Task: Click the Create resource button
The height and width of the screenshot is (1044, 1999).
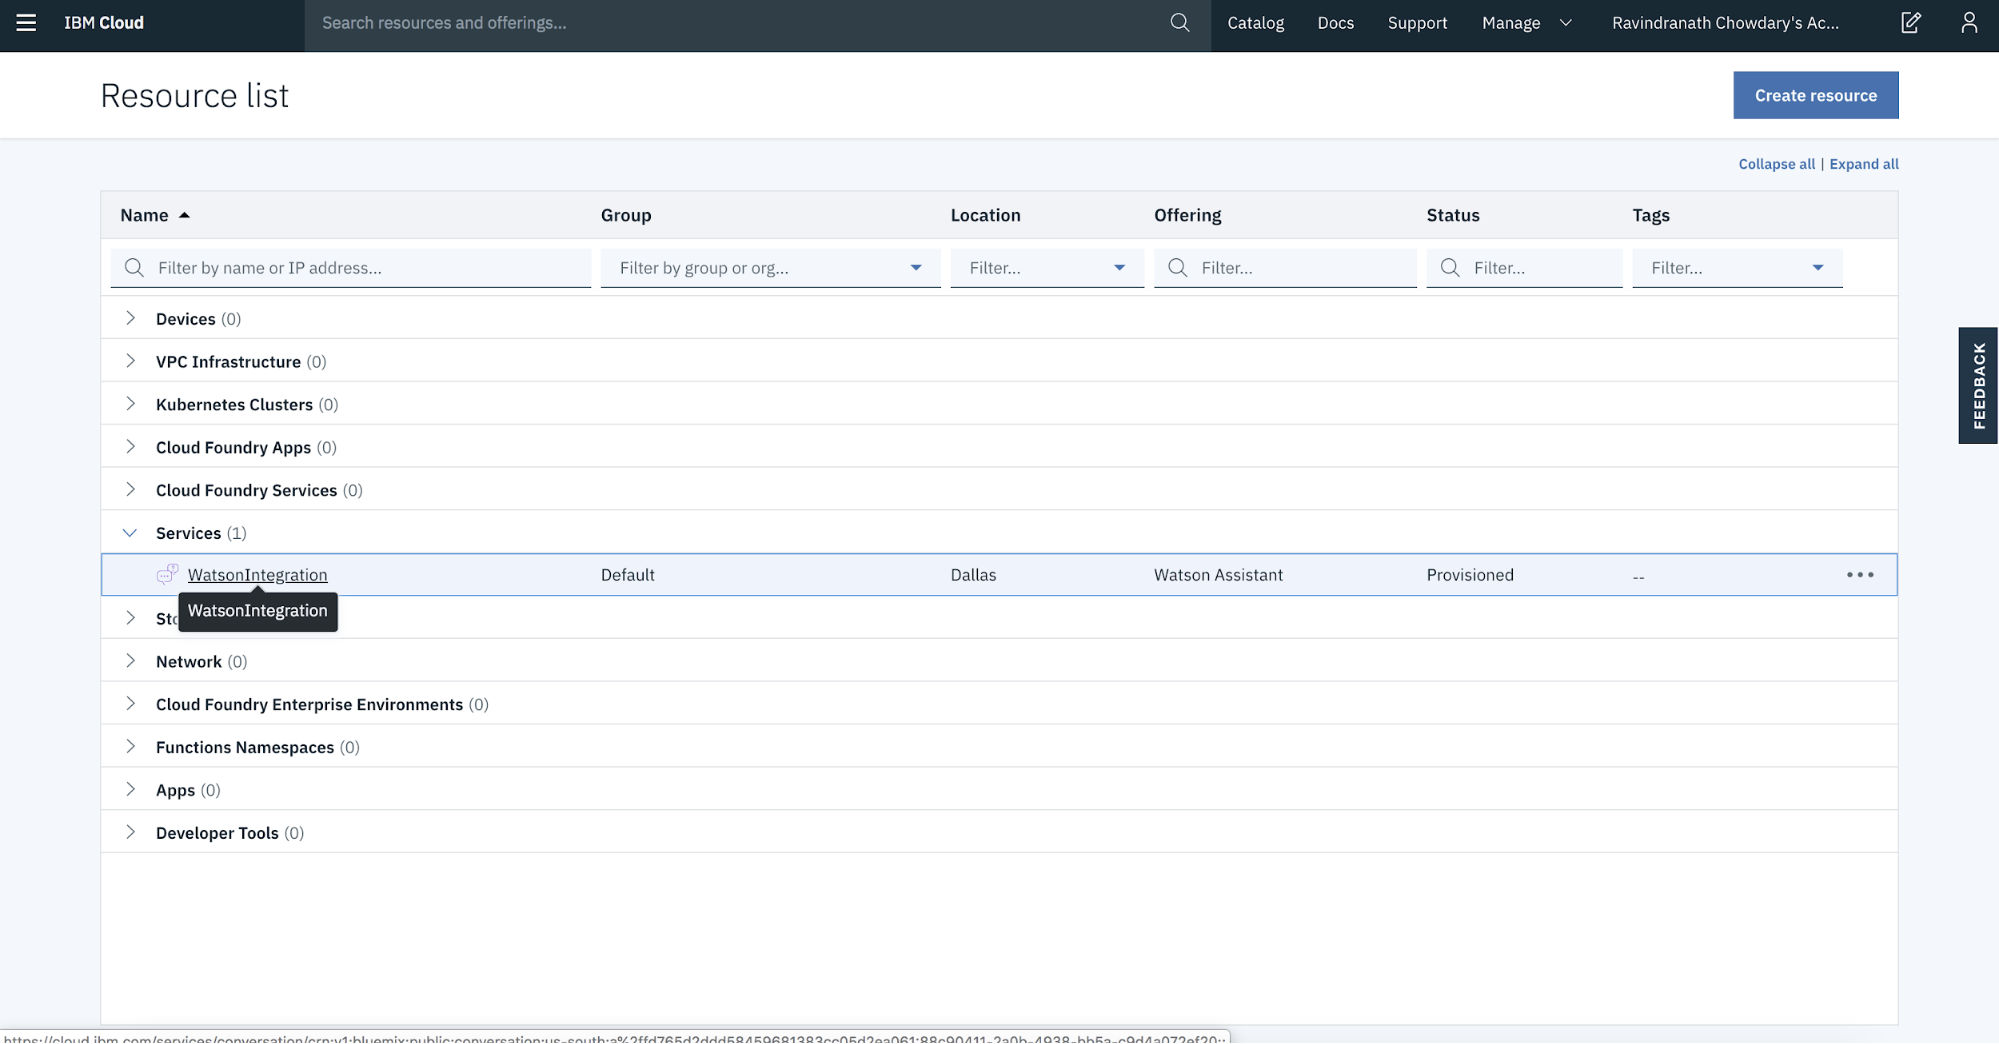Action: (1815, 95)
